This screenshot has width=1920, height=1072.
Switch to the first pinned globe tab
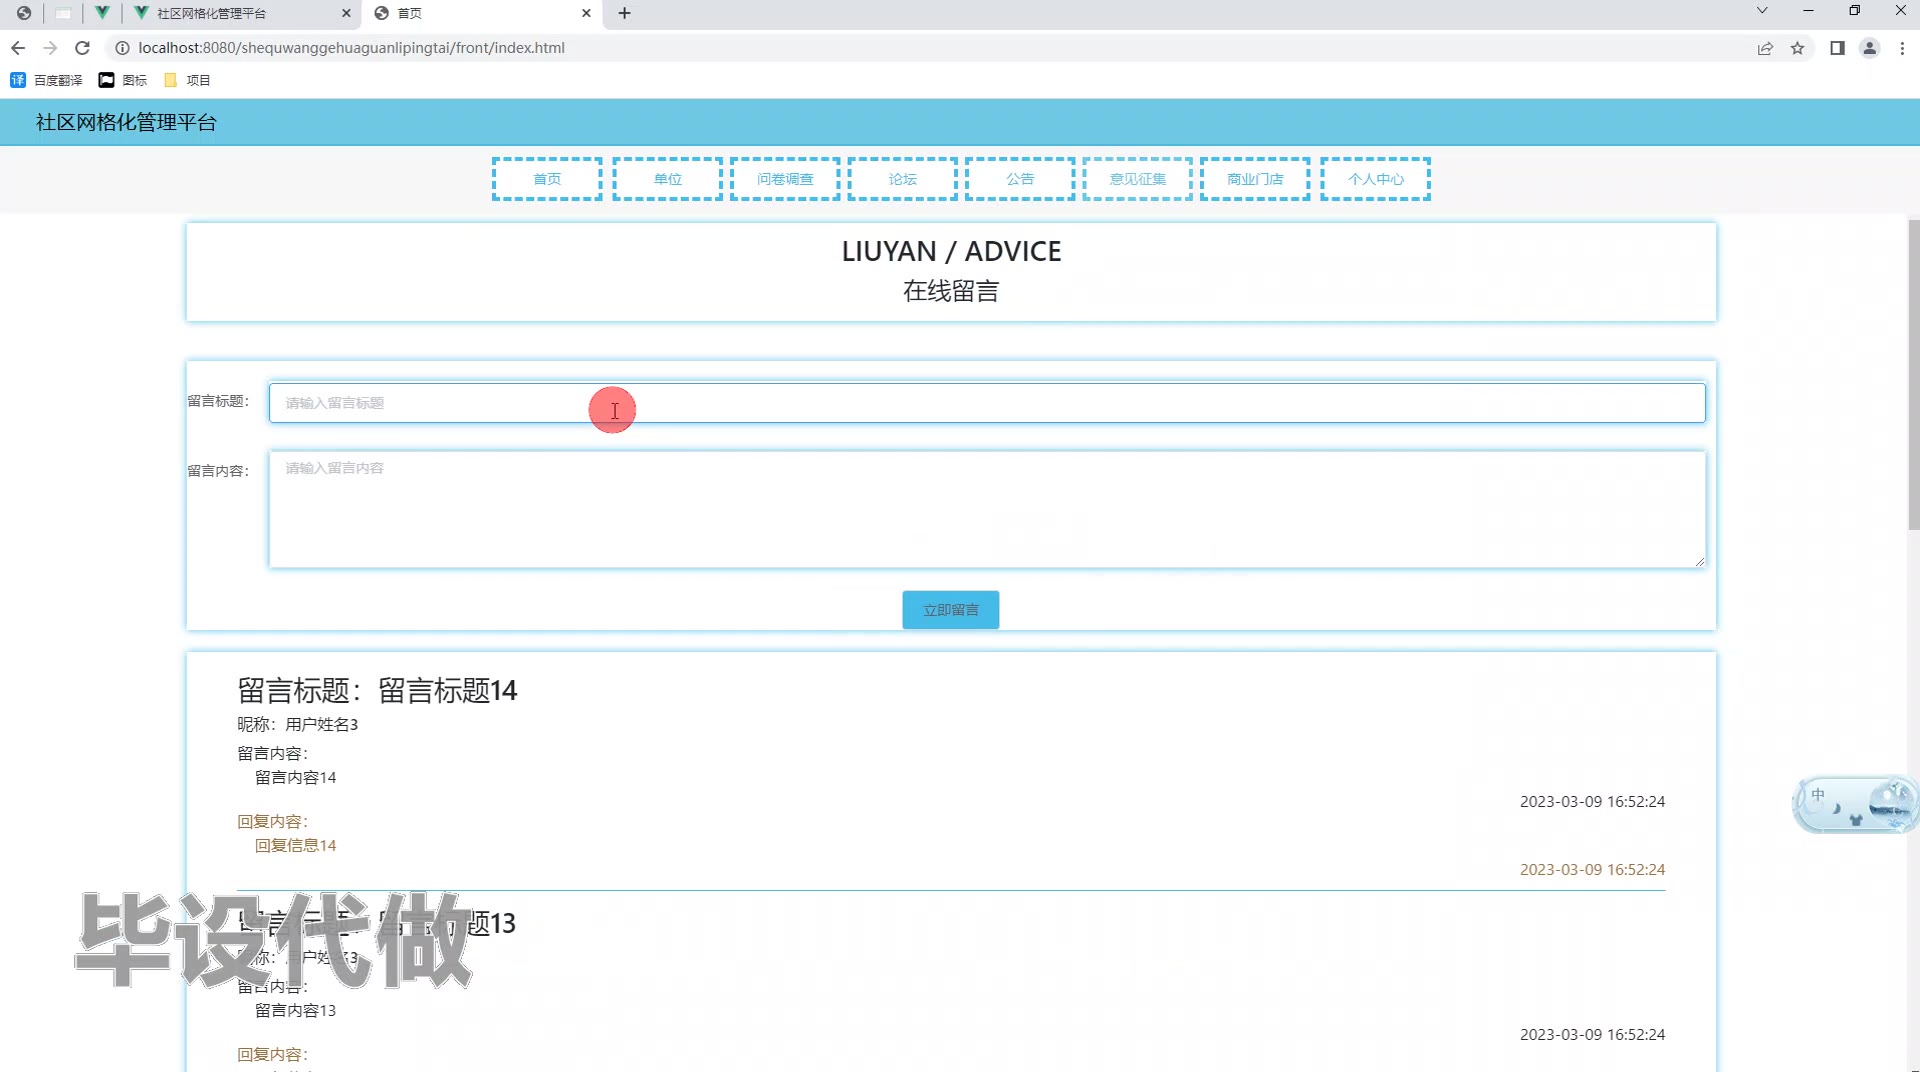click(24, 13)
